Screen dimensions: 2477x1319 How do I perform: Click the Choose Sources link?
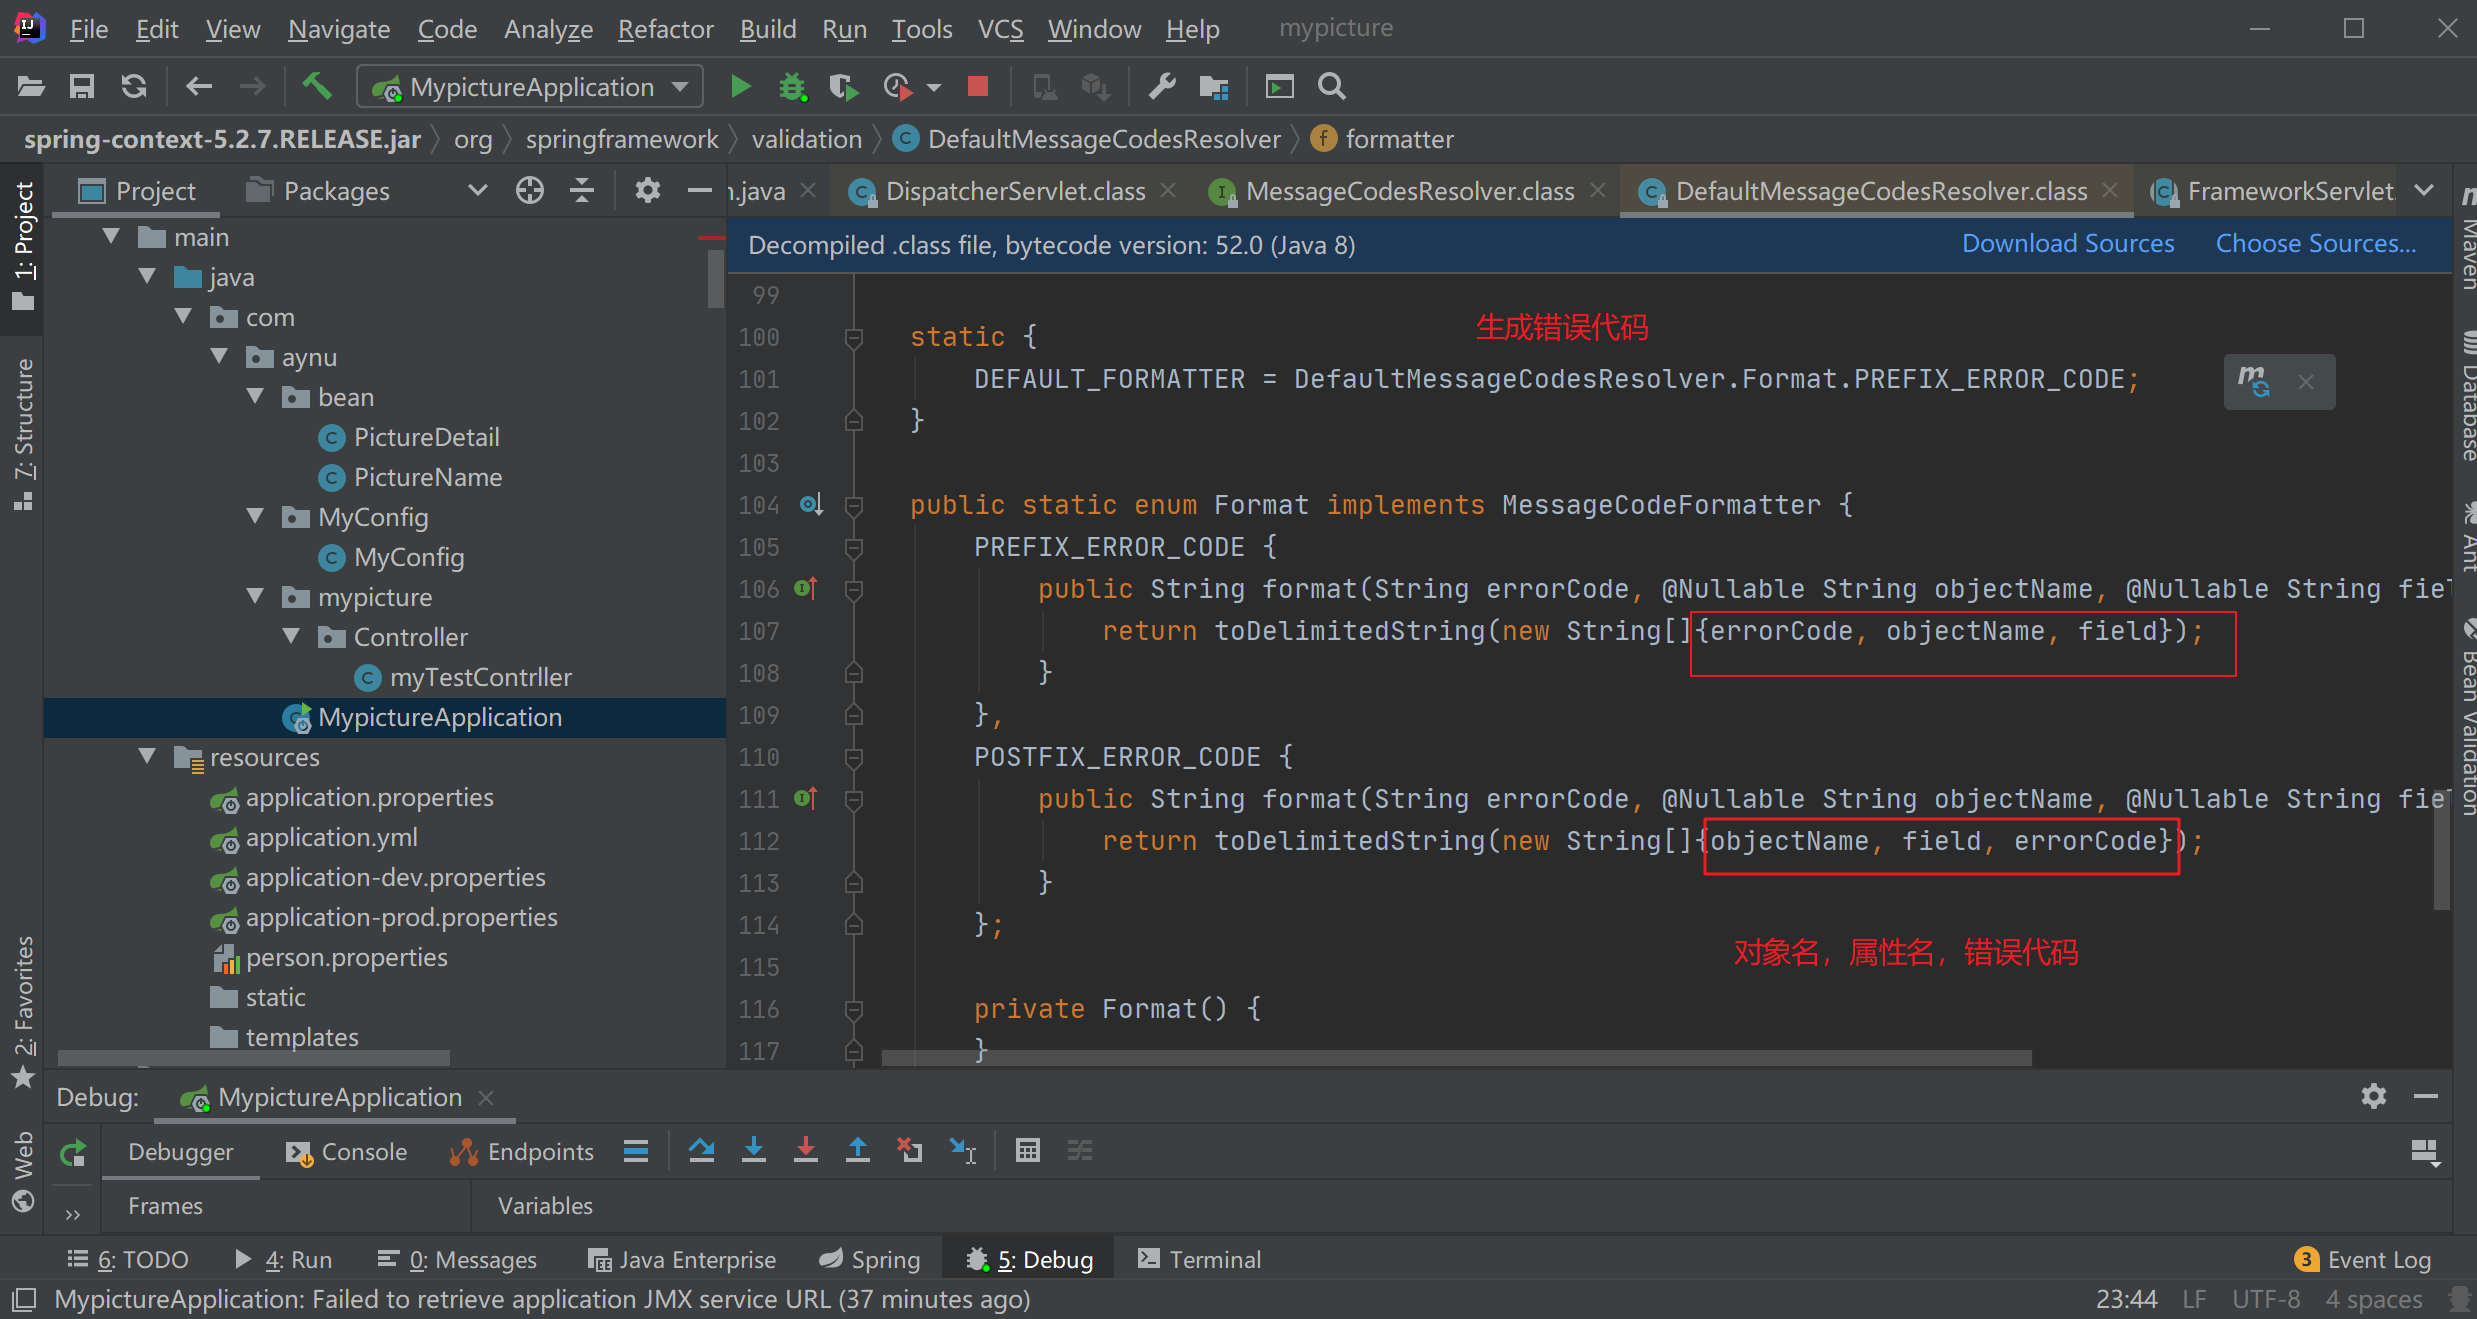click(x=2315, y=244)
